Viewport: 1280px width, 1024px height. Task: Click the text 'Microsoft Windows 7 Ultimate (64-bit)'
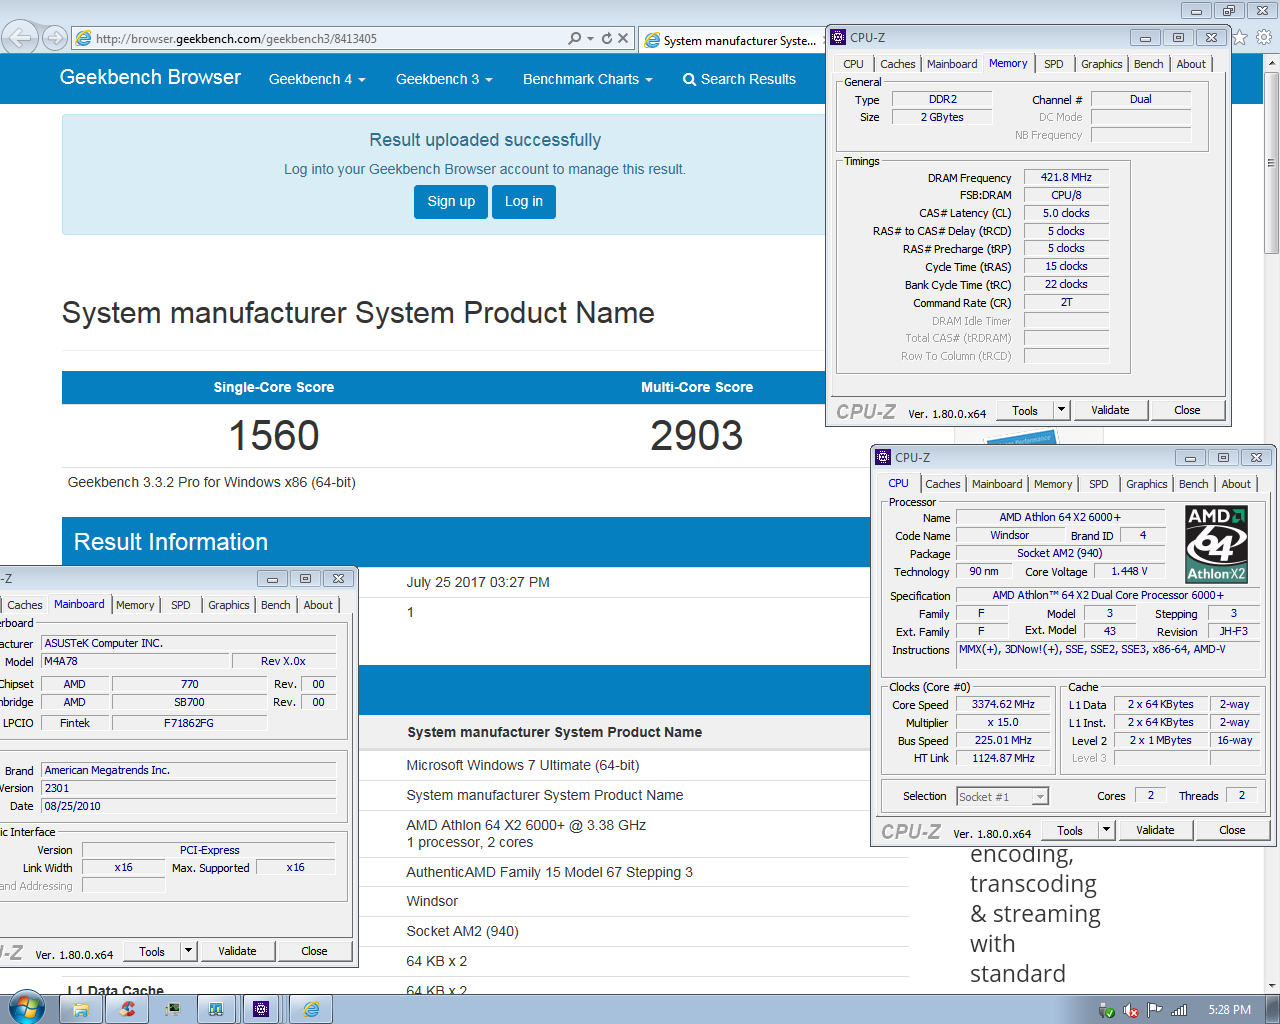(523, 765)
